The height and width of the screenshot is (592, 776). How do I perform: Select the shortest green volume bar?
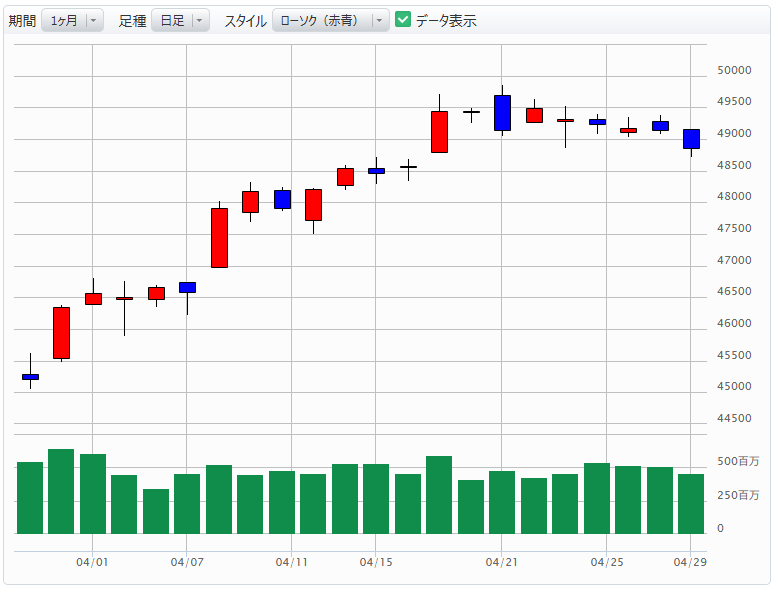(x=156, y=511)
